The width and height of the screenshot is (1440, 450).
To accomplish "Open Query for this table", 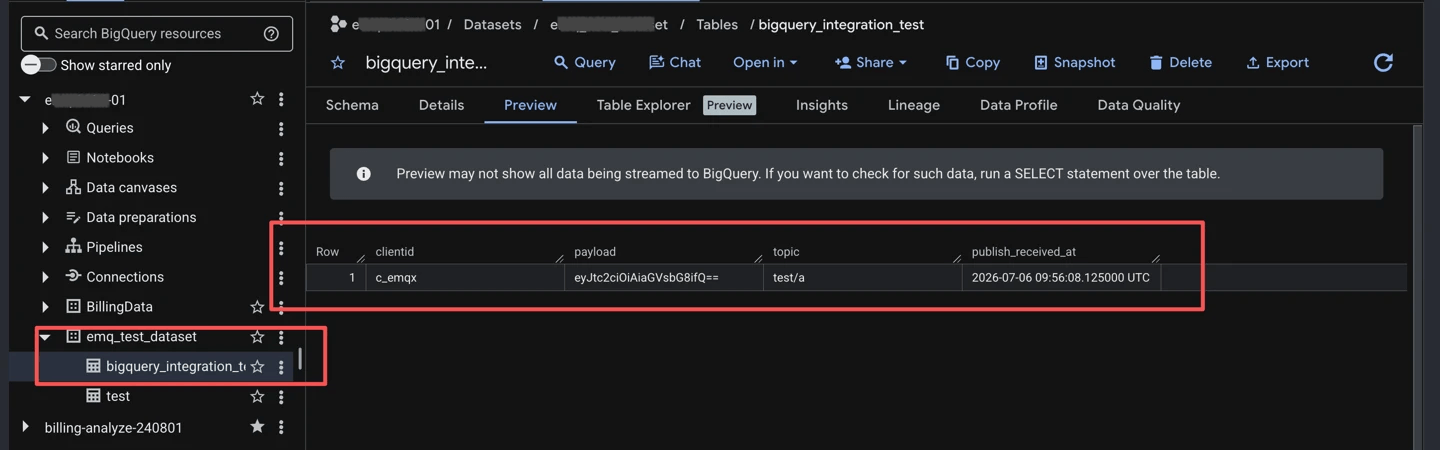I will [x=585, y=62].
